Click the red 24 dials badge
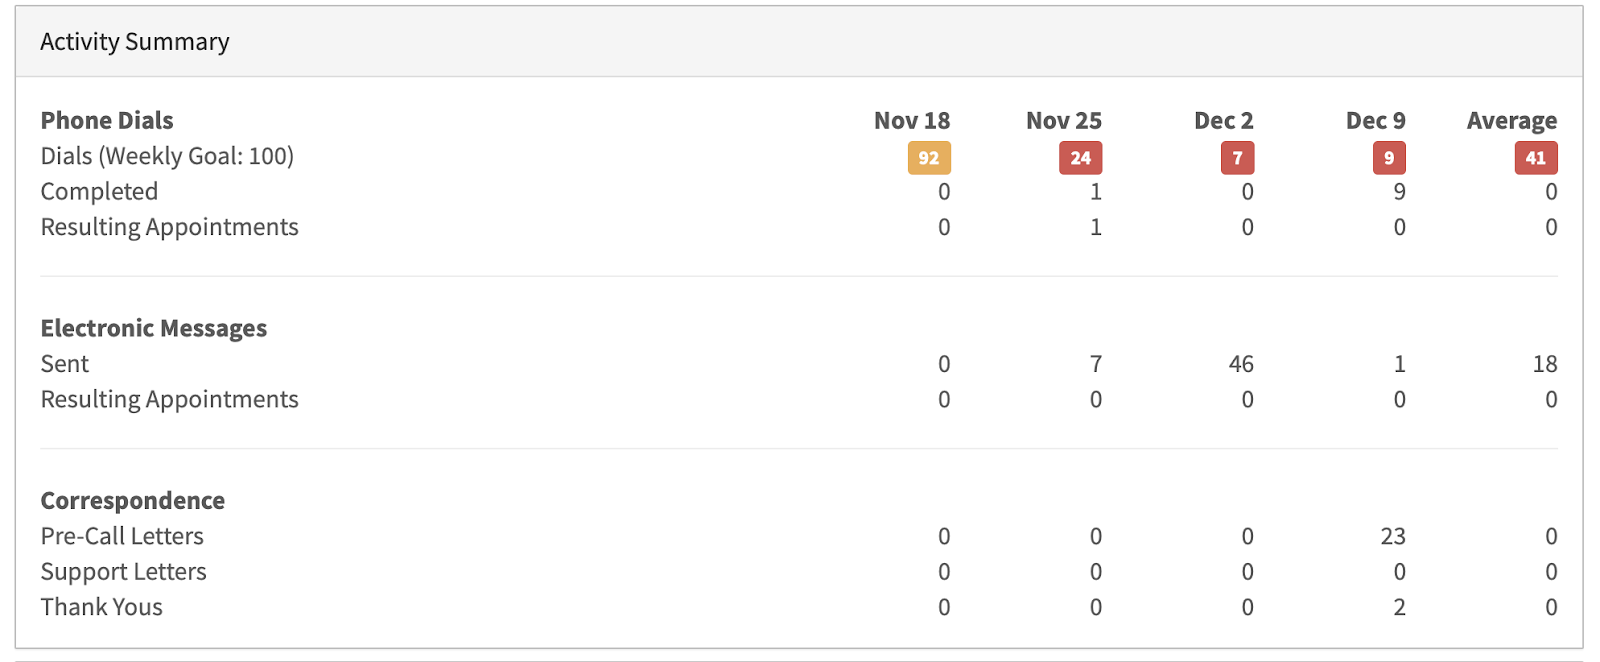This screenshot has height=662, width=1600. [x=1081, y=158]
